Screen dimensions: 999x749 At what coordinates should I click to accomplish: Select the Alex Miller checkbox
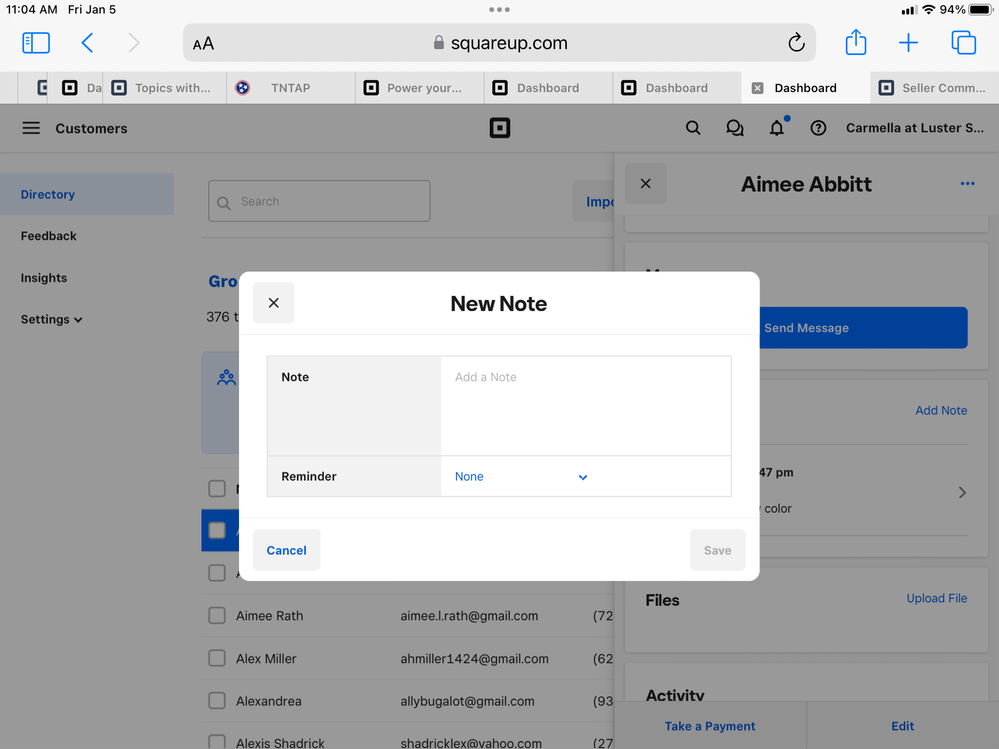coord(217,659)
